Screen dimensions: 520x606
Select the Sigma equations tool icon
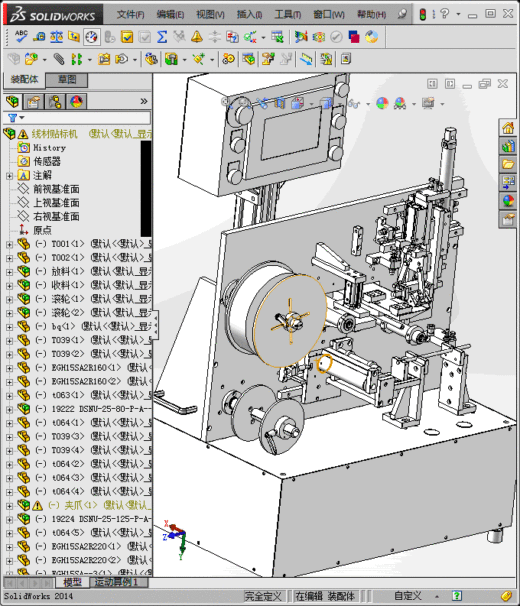(x=162, y=37)
